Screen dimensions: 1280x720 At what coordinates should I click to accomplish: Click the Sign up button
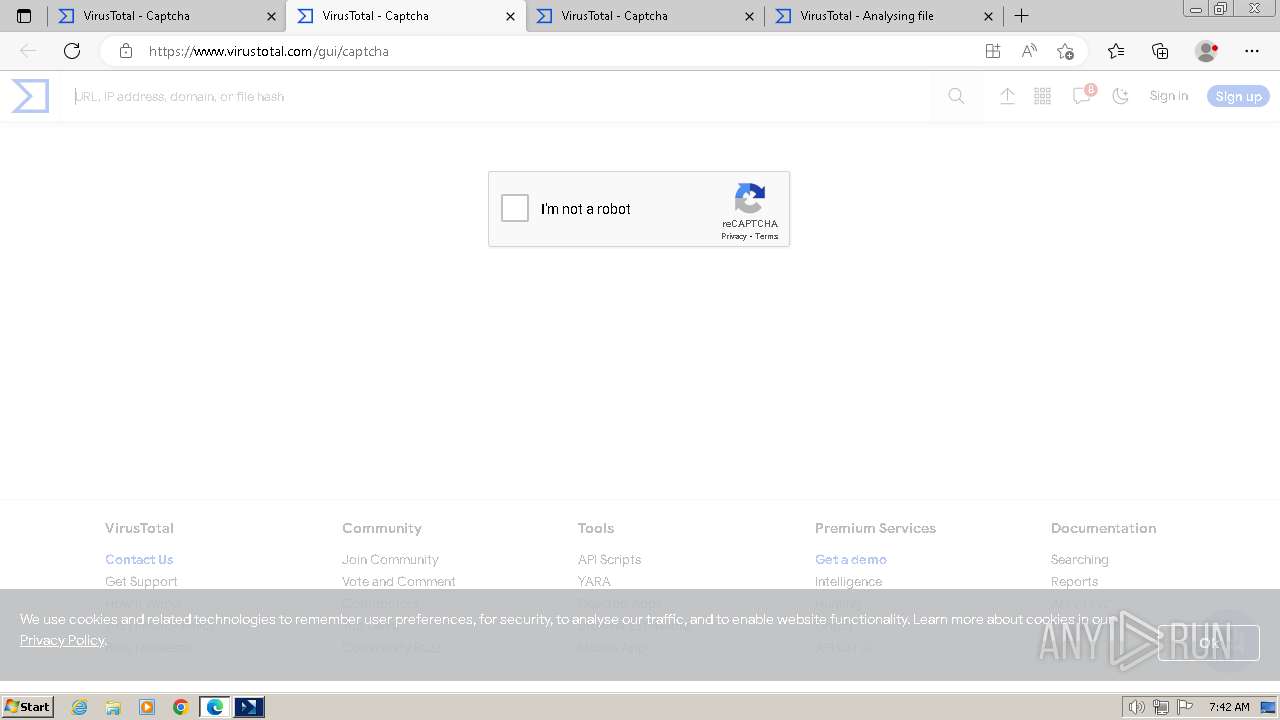(1238, 96)
